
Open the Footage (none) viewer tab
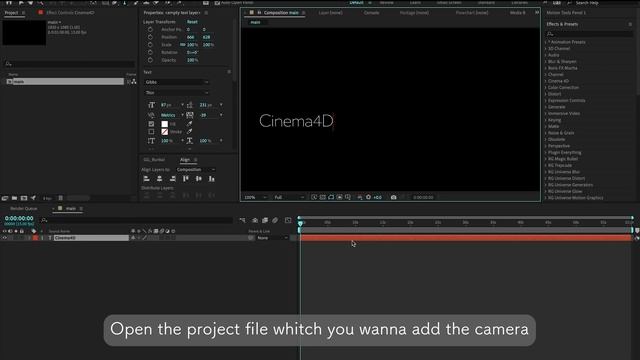(414, 13)
